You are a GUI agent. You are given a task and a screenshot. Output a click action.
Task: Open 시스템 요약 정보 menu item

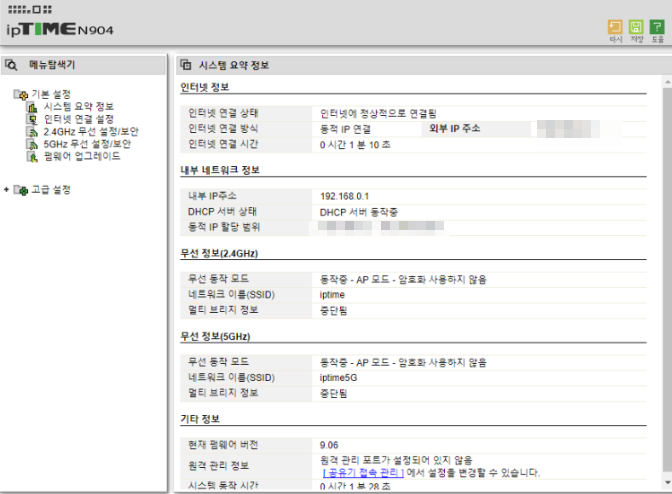click(79, 107)
